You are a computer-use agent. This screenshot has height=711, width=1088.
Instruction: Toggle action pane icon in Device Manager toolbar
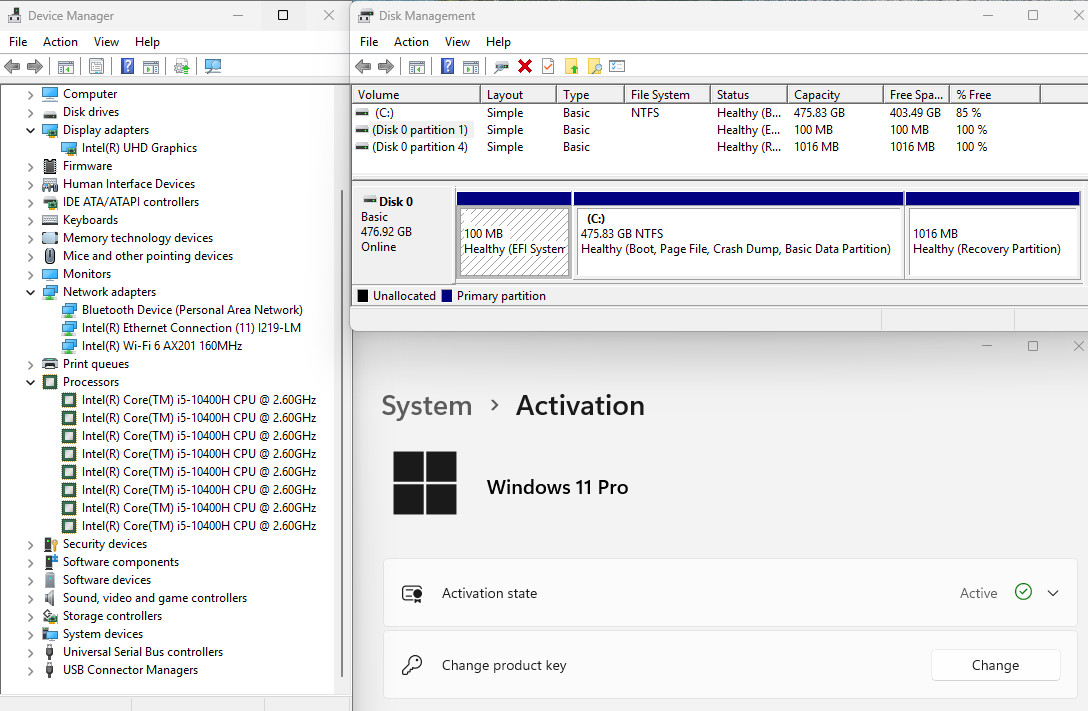[x=151, y=67]
